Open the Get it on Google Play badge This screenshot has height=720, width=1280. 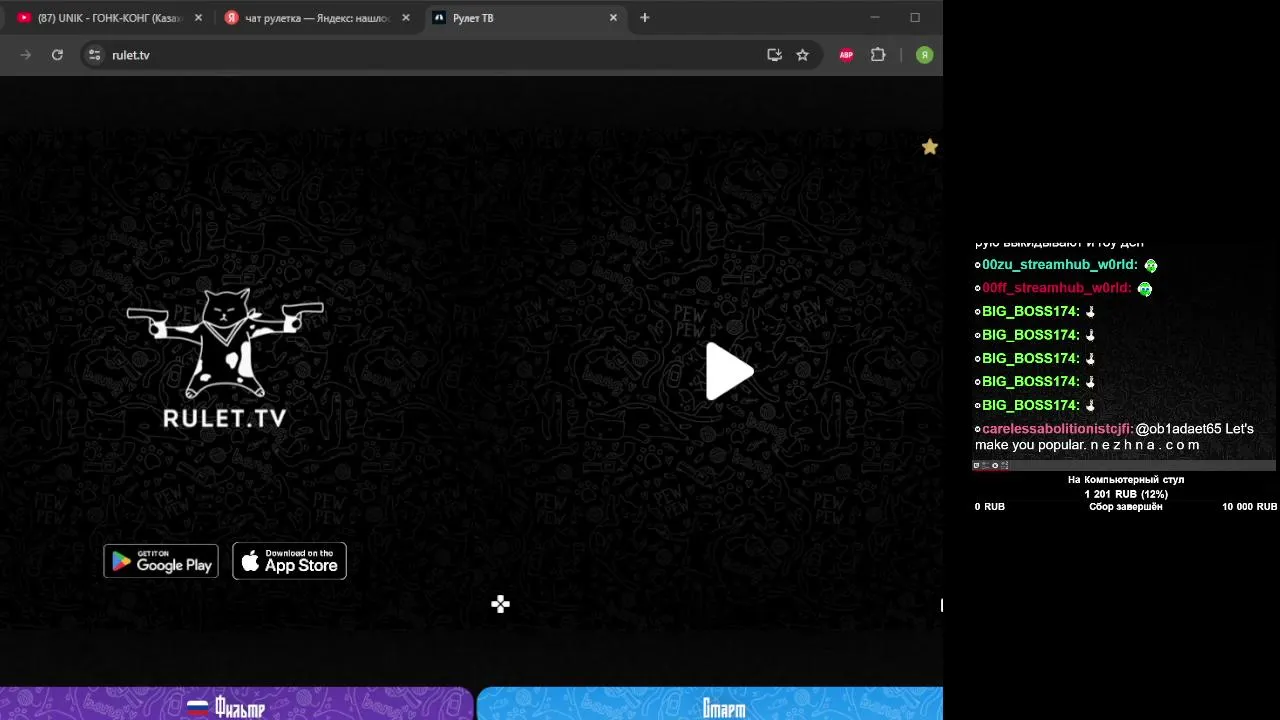pyautogui.click(x=161, y=561)
